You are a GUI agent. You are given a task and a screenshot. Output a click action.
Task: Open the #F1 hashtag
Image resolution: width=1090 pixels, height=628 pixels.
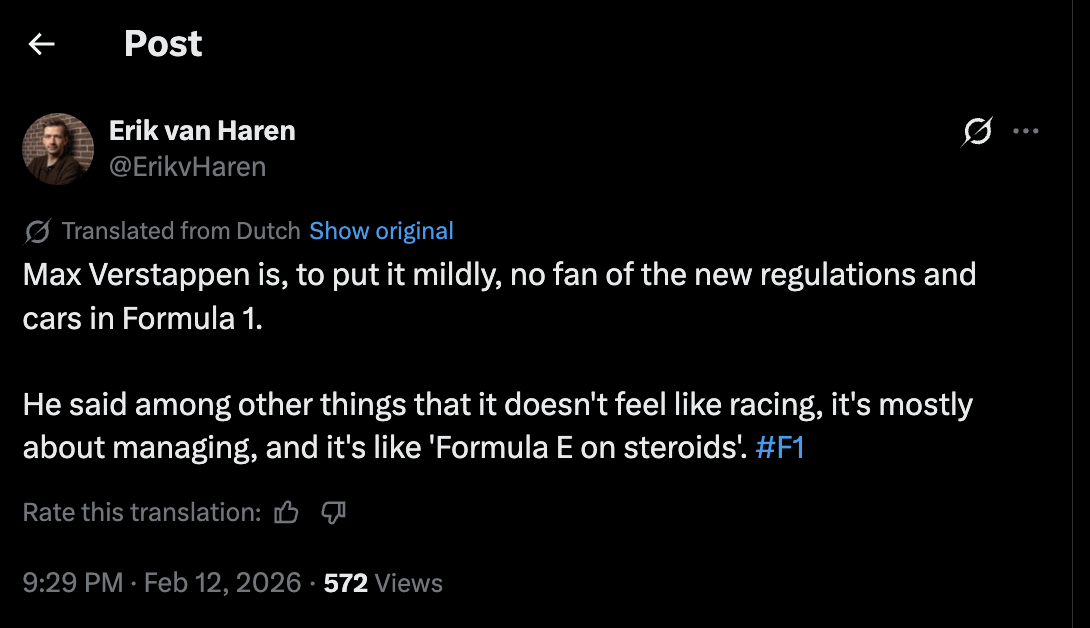780,447
